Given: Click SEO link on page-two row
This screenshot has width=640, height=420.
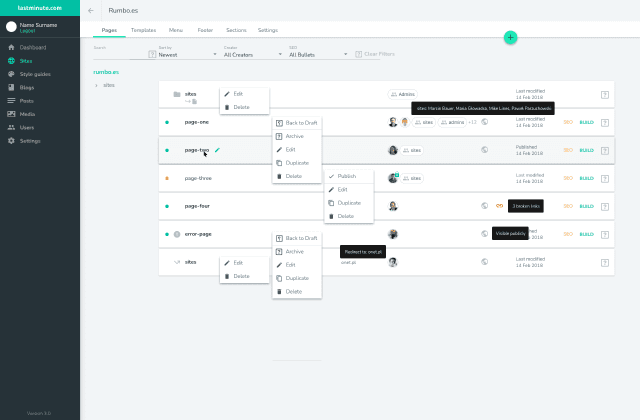Looking at the screenshot, I should (568, 150).
